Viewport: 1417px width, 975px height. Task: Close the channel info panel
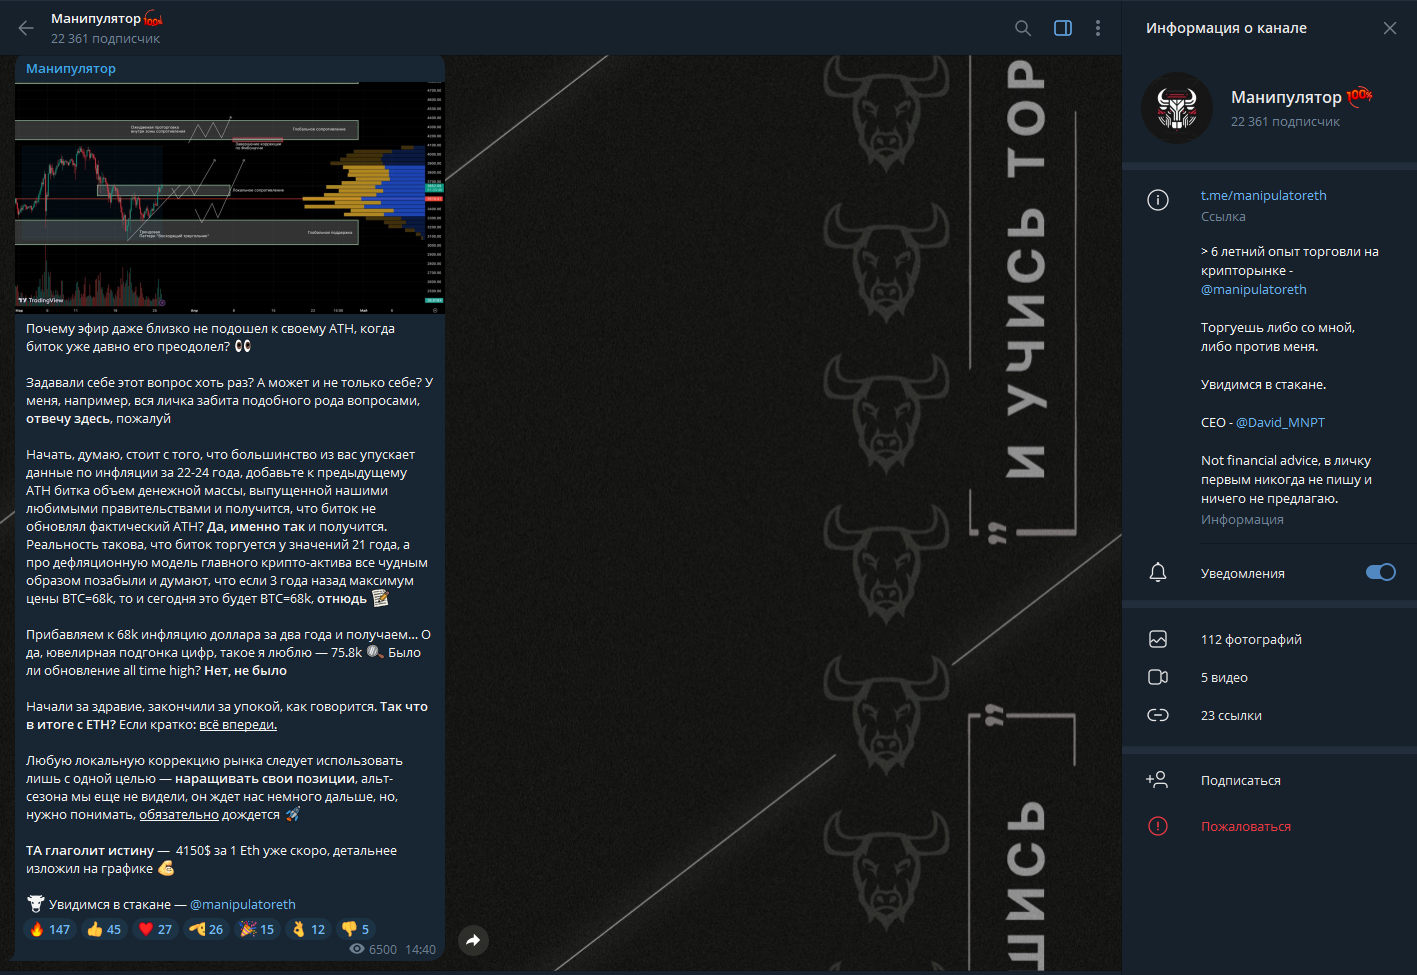pos(1390,28)
